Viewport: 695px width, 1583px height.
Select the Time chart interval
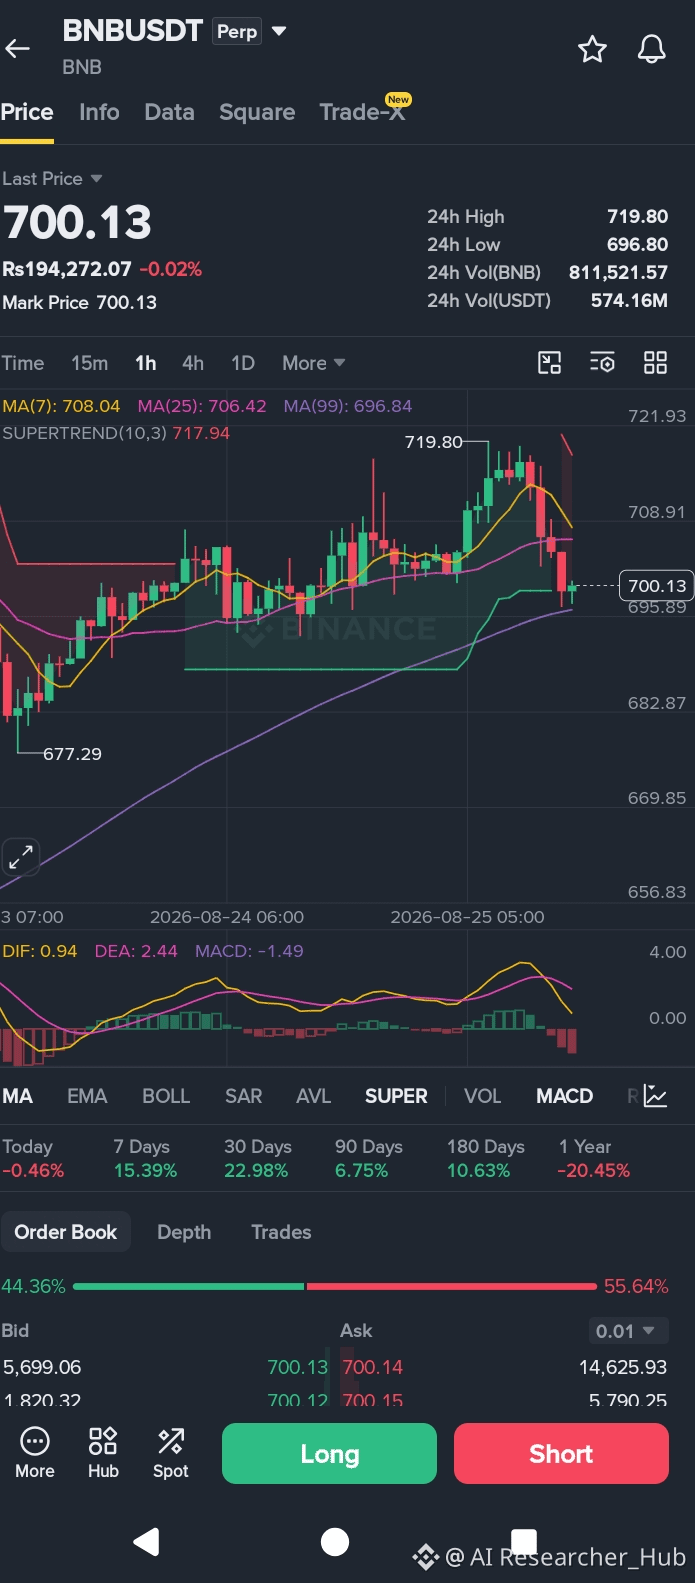[23, 363]
